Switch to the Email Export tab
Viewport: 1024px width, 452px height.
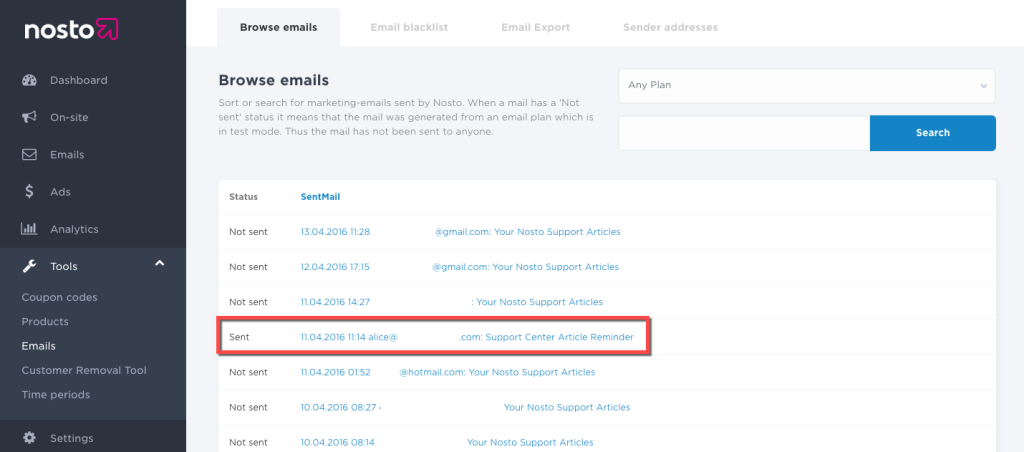click(x=535, y=27)
